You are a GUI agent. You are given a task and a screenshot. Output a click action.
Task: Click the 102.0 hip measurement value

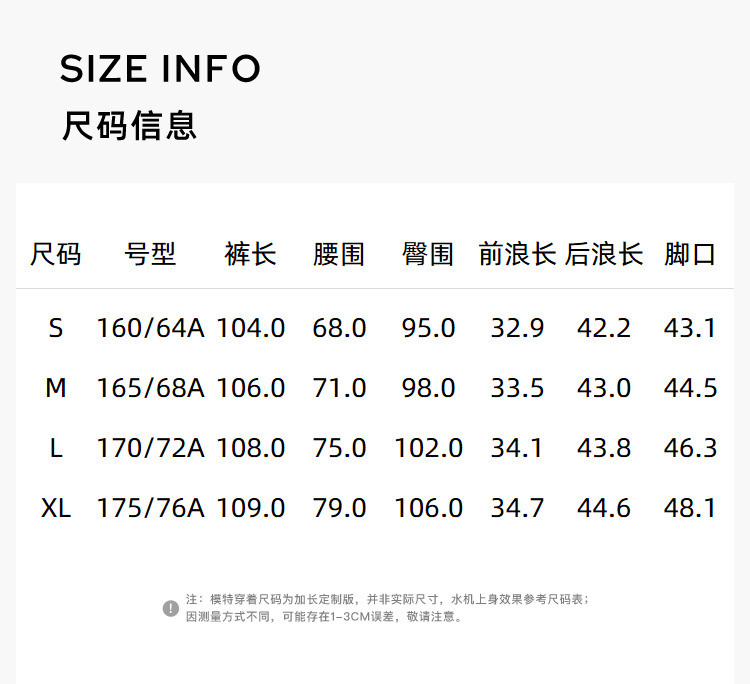point(428,448)
